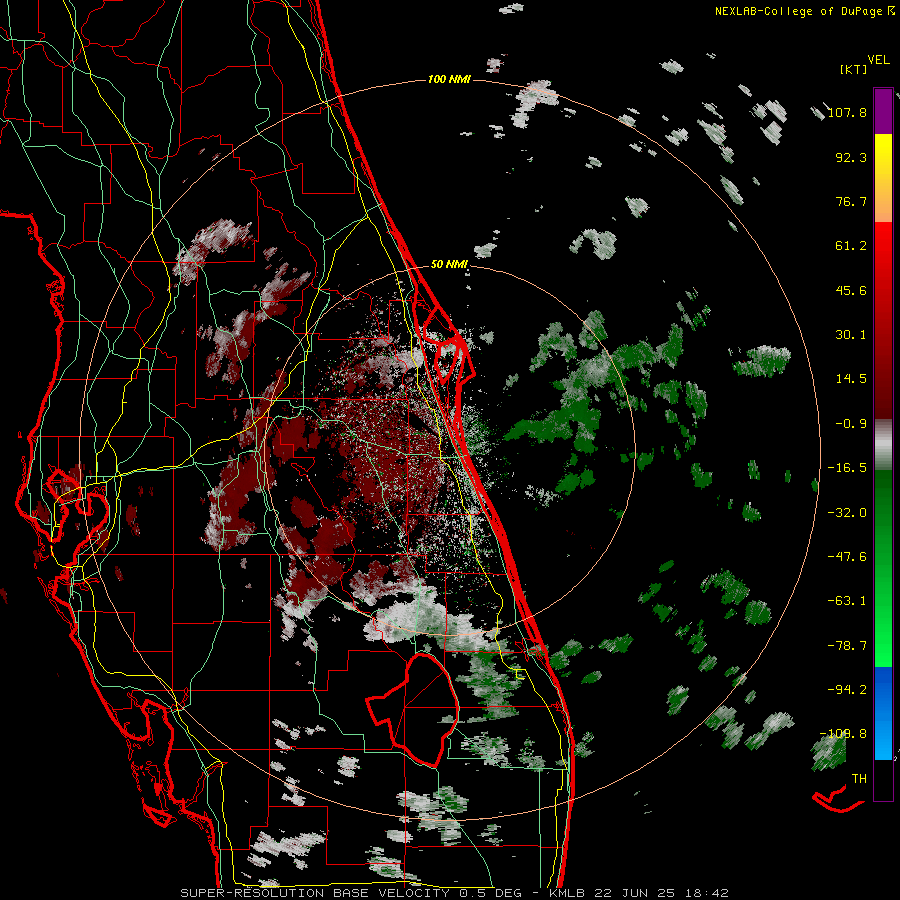Click the VEL legend title
Image resolution: width=900 pixels, height=900 pixels.
pos(878,59)
